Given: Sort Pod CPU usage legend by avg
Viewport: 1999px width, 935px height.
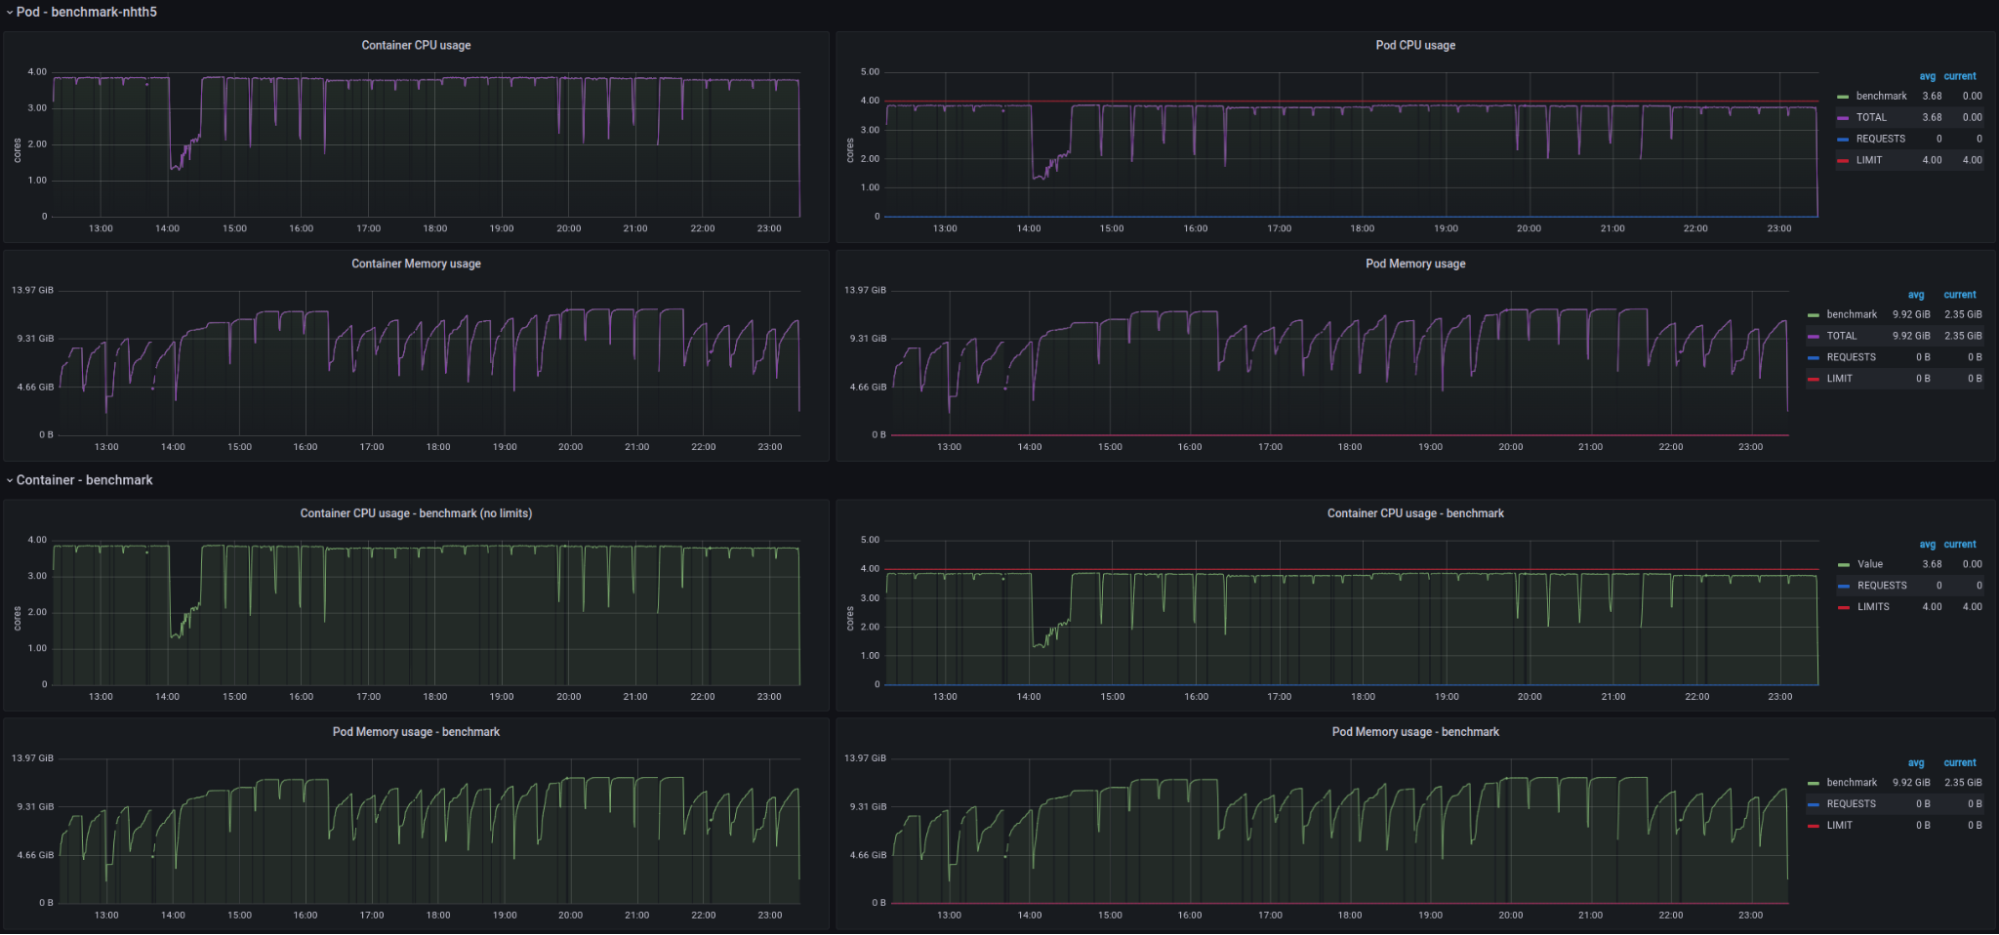Looking at the screenshot, I should (1927, 76).
